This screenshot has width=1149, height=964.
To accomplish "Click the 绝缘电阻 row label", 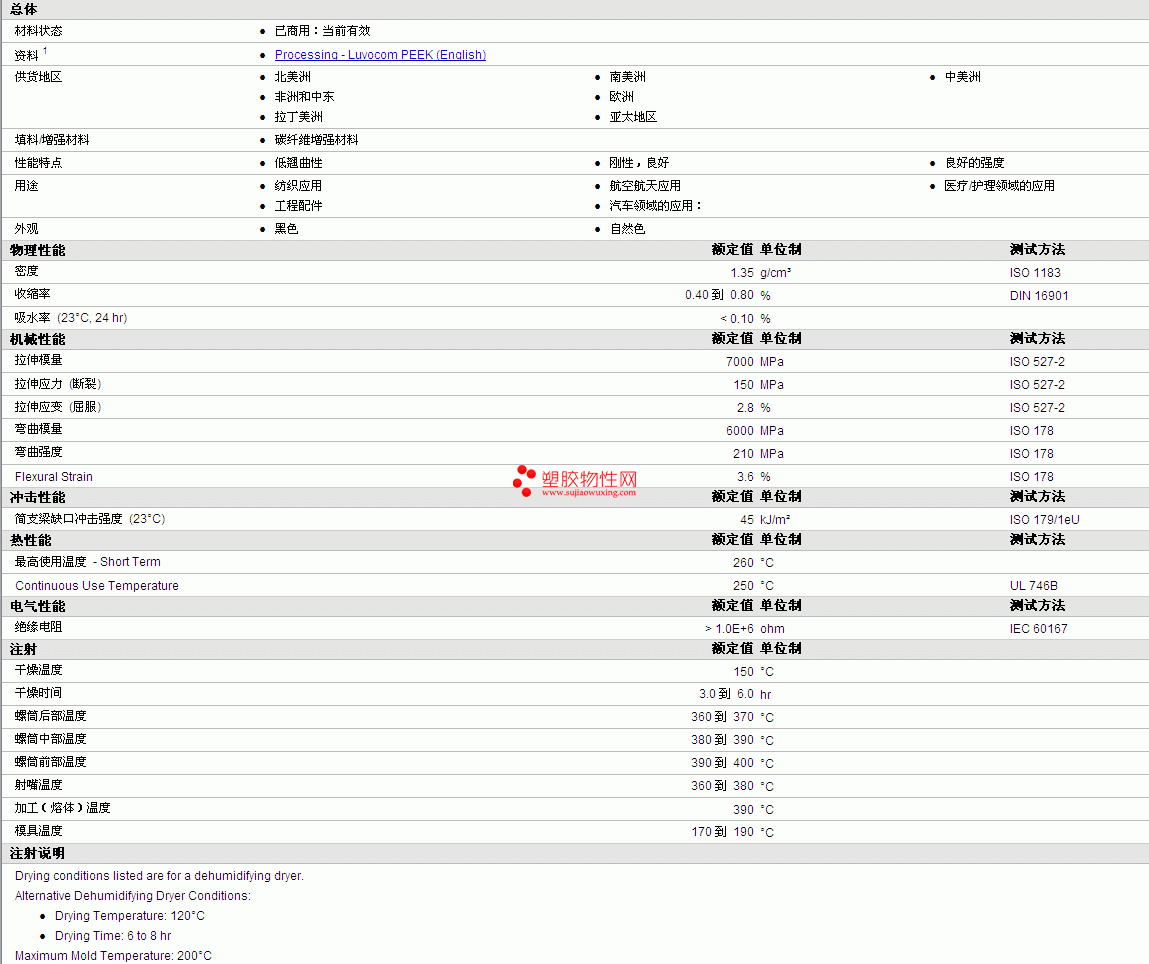I will click(38, 627).
